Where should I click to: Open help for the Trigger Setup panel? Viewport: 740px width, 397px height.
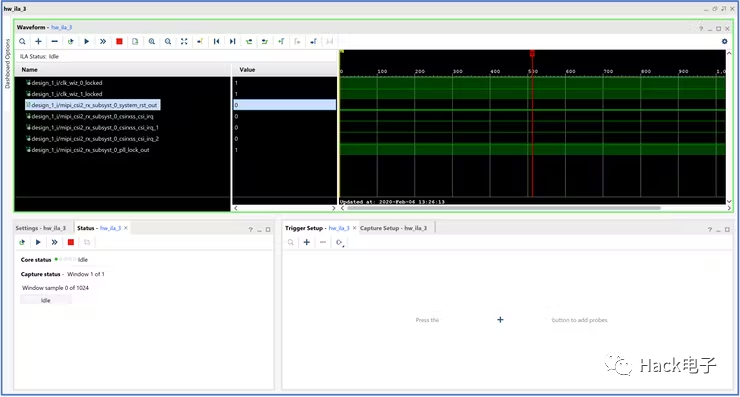point(709,229)
